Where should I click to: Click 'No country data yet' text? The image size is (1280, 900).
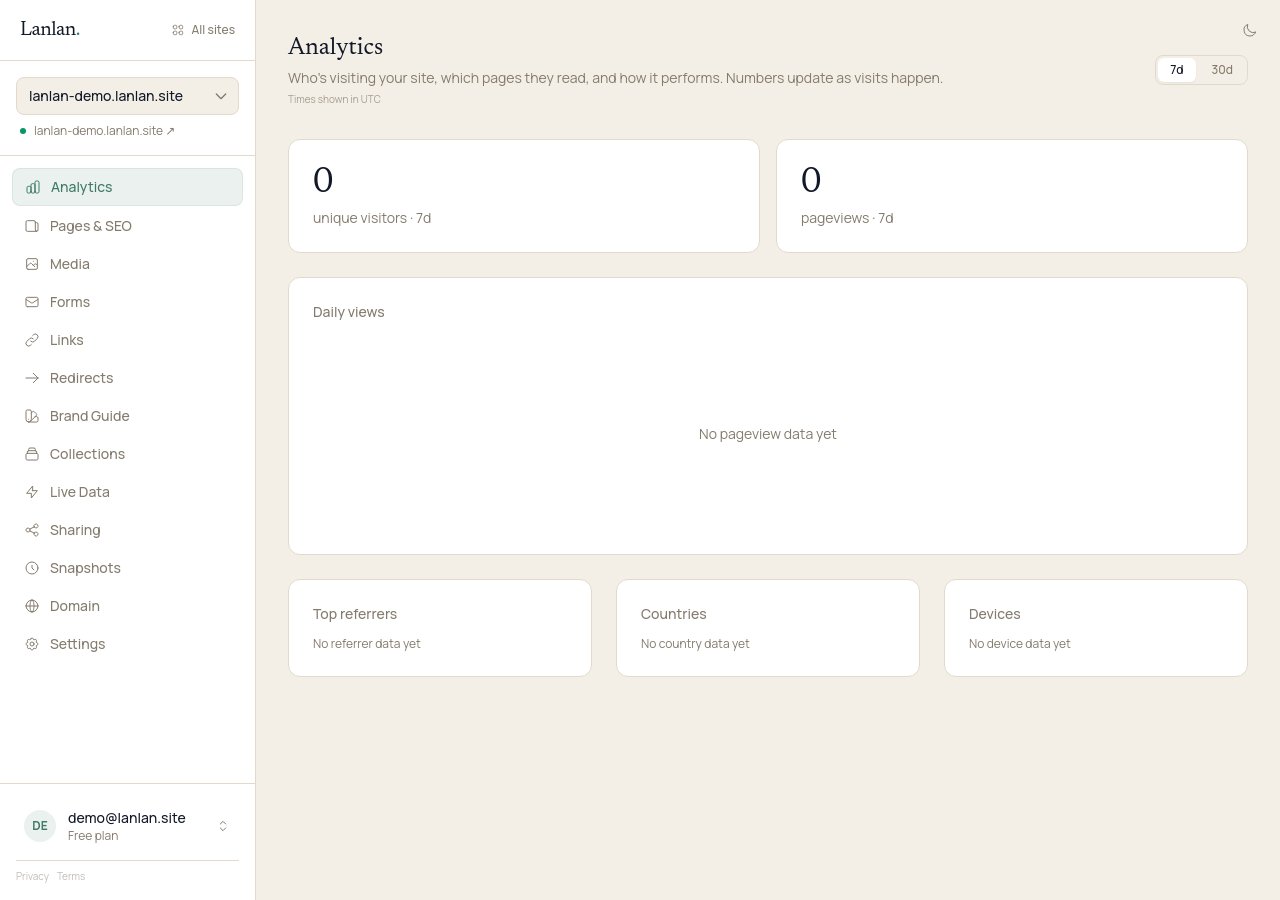695,644
